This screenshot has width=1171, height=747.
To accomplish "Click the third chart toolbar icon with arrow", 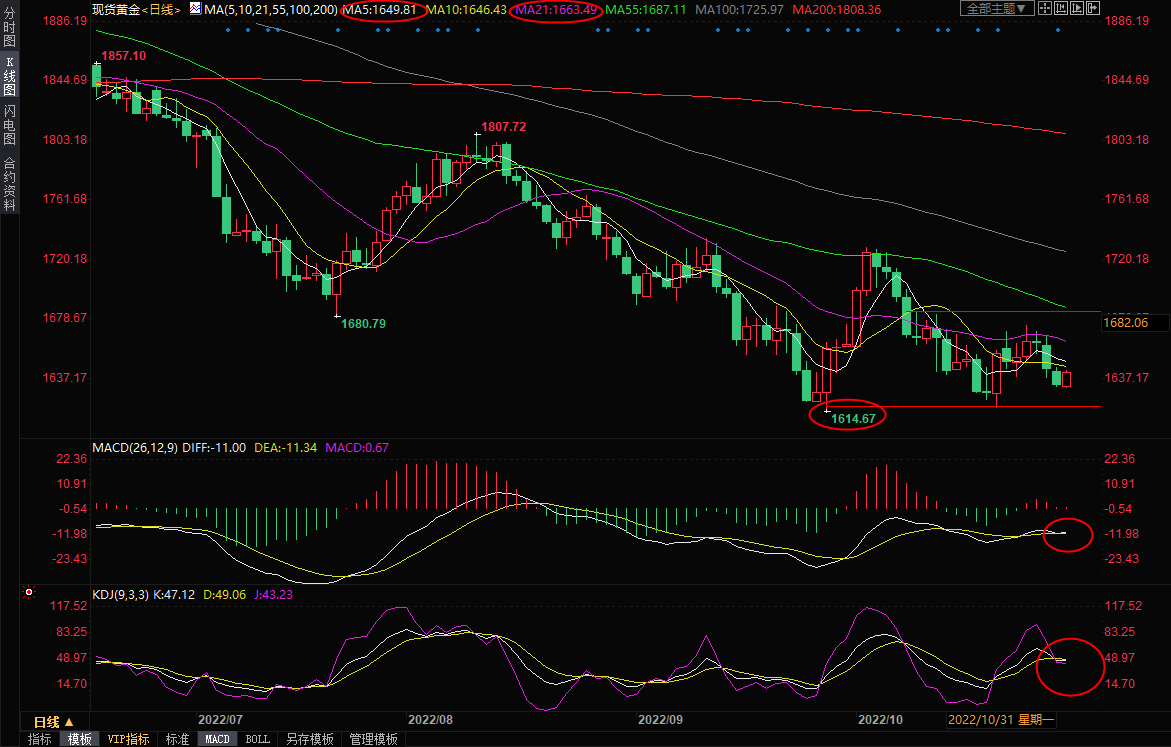I will [x=1079, y=9].
